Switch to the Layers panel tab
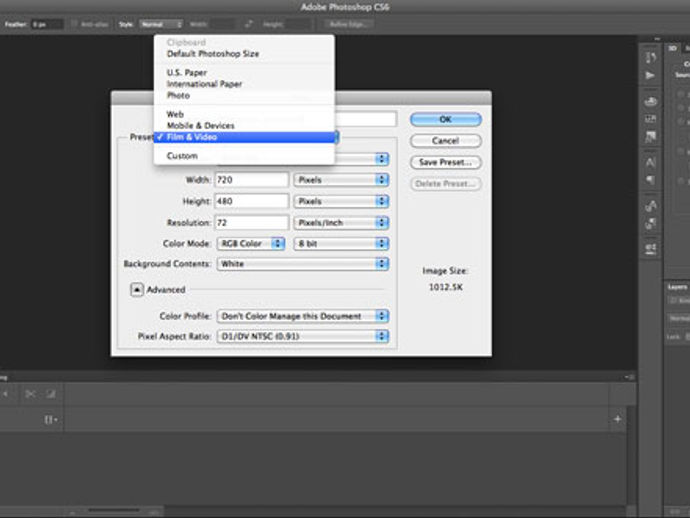 (x=677, y=287)
